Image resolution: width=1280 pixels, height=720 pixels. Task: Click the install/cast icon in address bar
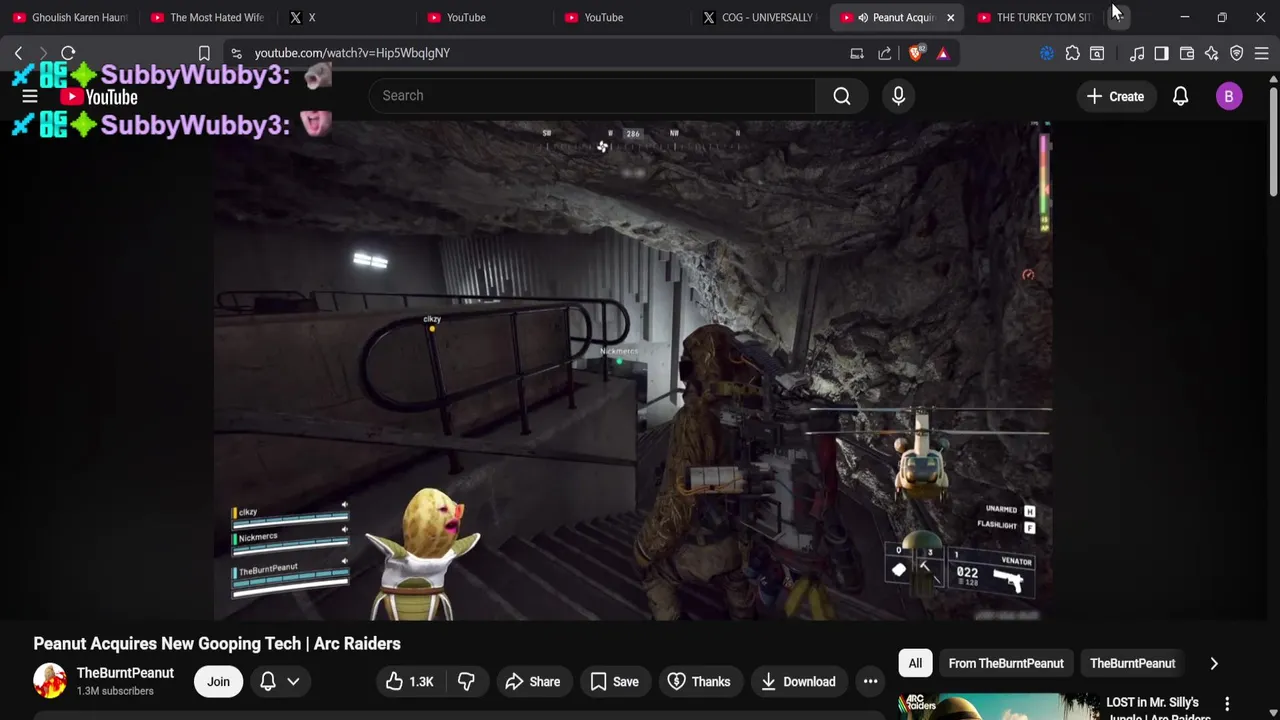click(x=857, y=53)
